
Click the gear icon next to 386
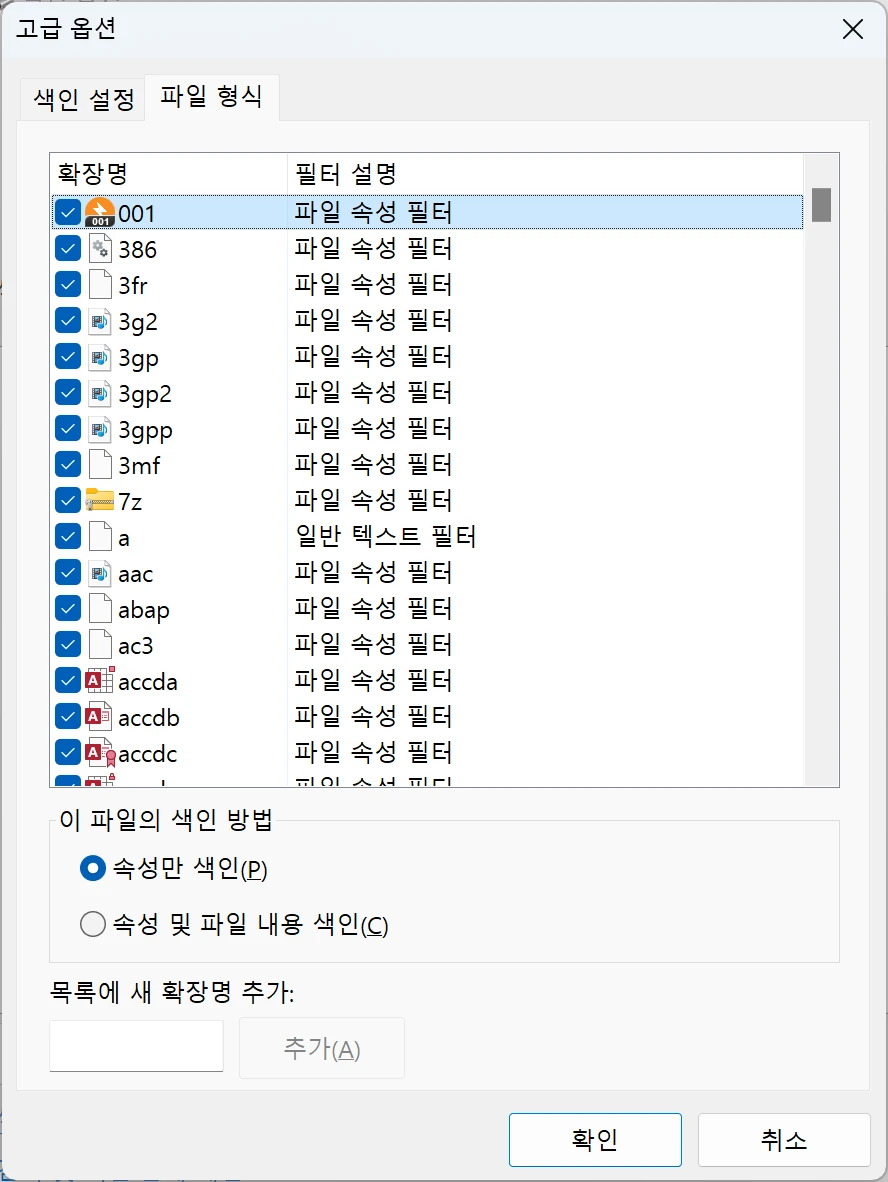(101, 247)
